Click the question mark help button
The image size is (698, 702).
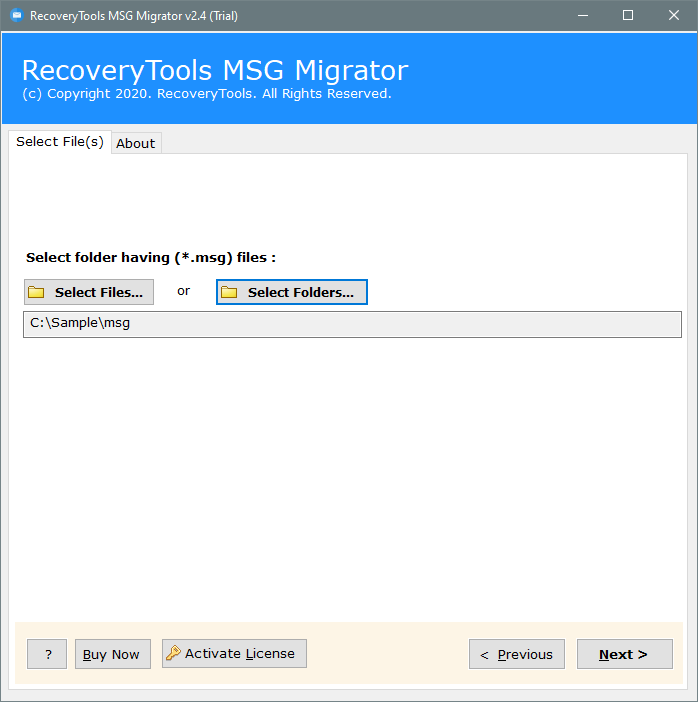click(47, 654)
